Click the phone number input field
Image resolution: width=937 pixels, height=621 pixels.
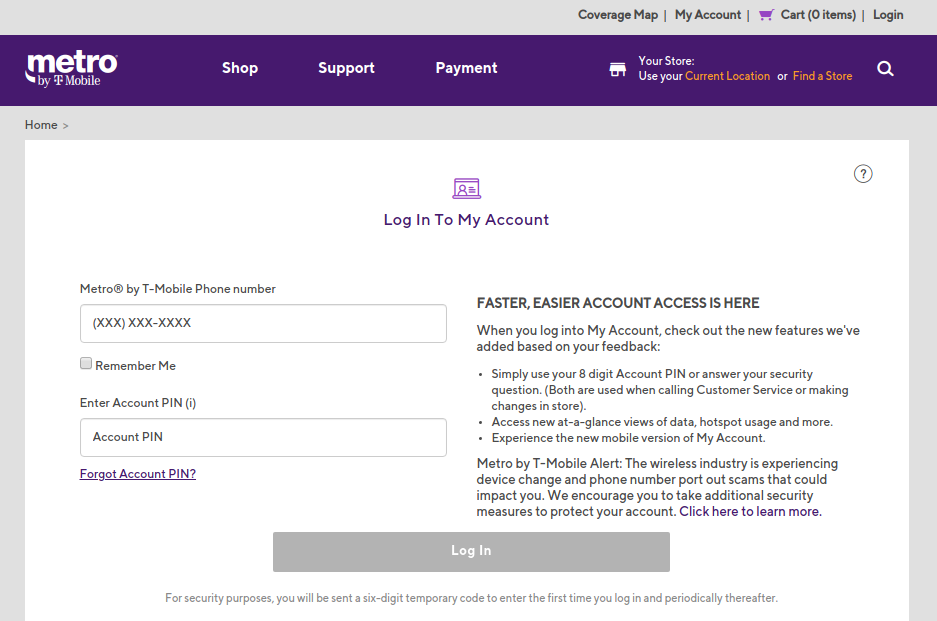[263, 323]
